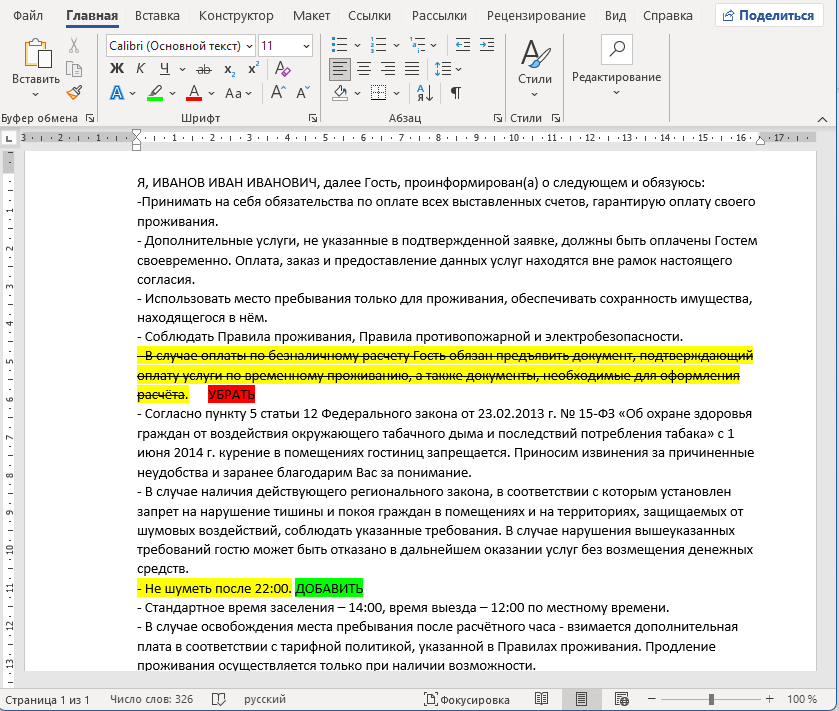Open the Font dialog launcher
839x711 pixels.
click(313, 118)
